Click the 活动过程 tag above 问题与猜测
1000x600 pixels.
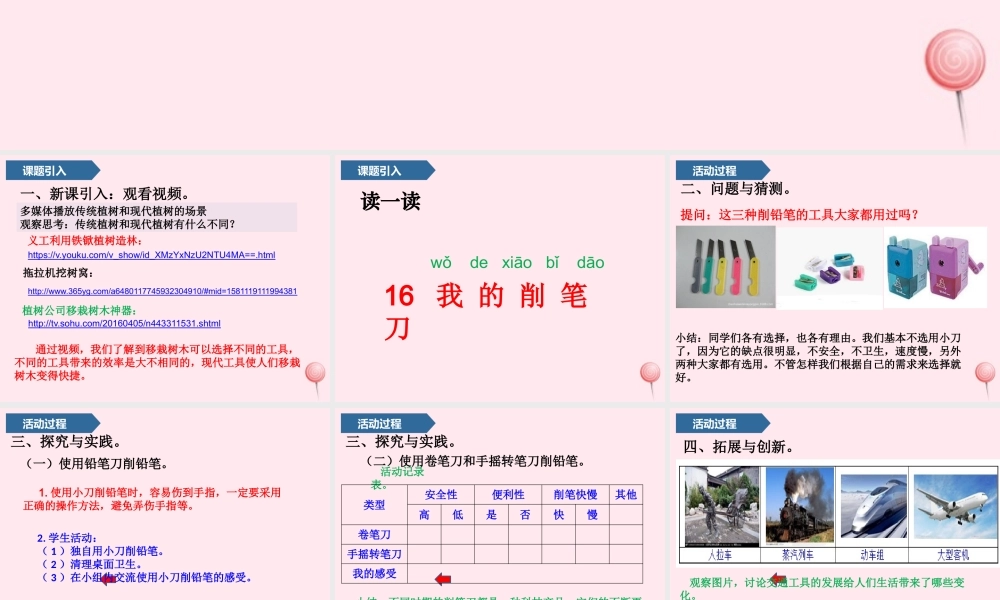tap(722, 170)
